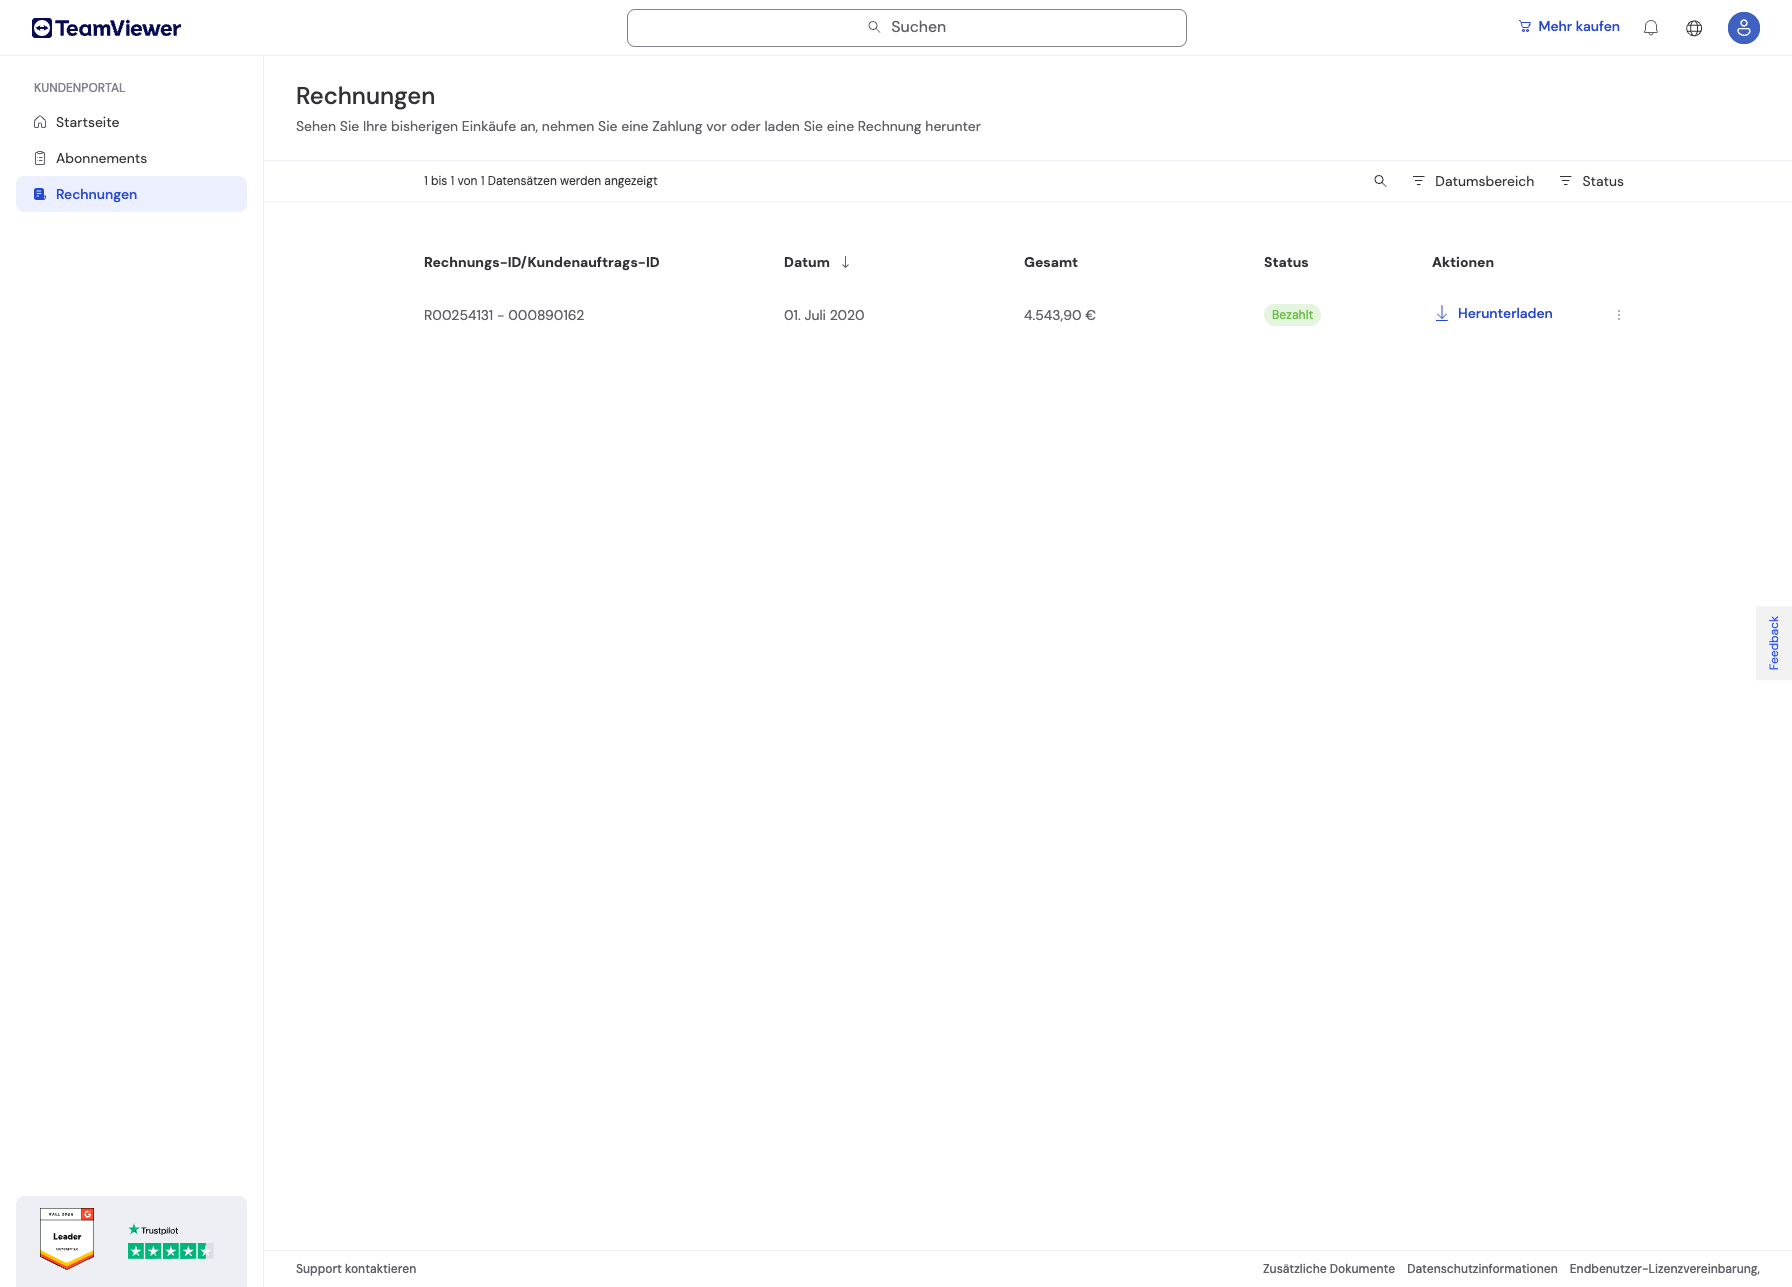Click the Abonnements document icon
1792x1287 pixels.
(x=39, y=158)
